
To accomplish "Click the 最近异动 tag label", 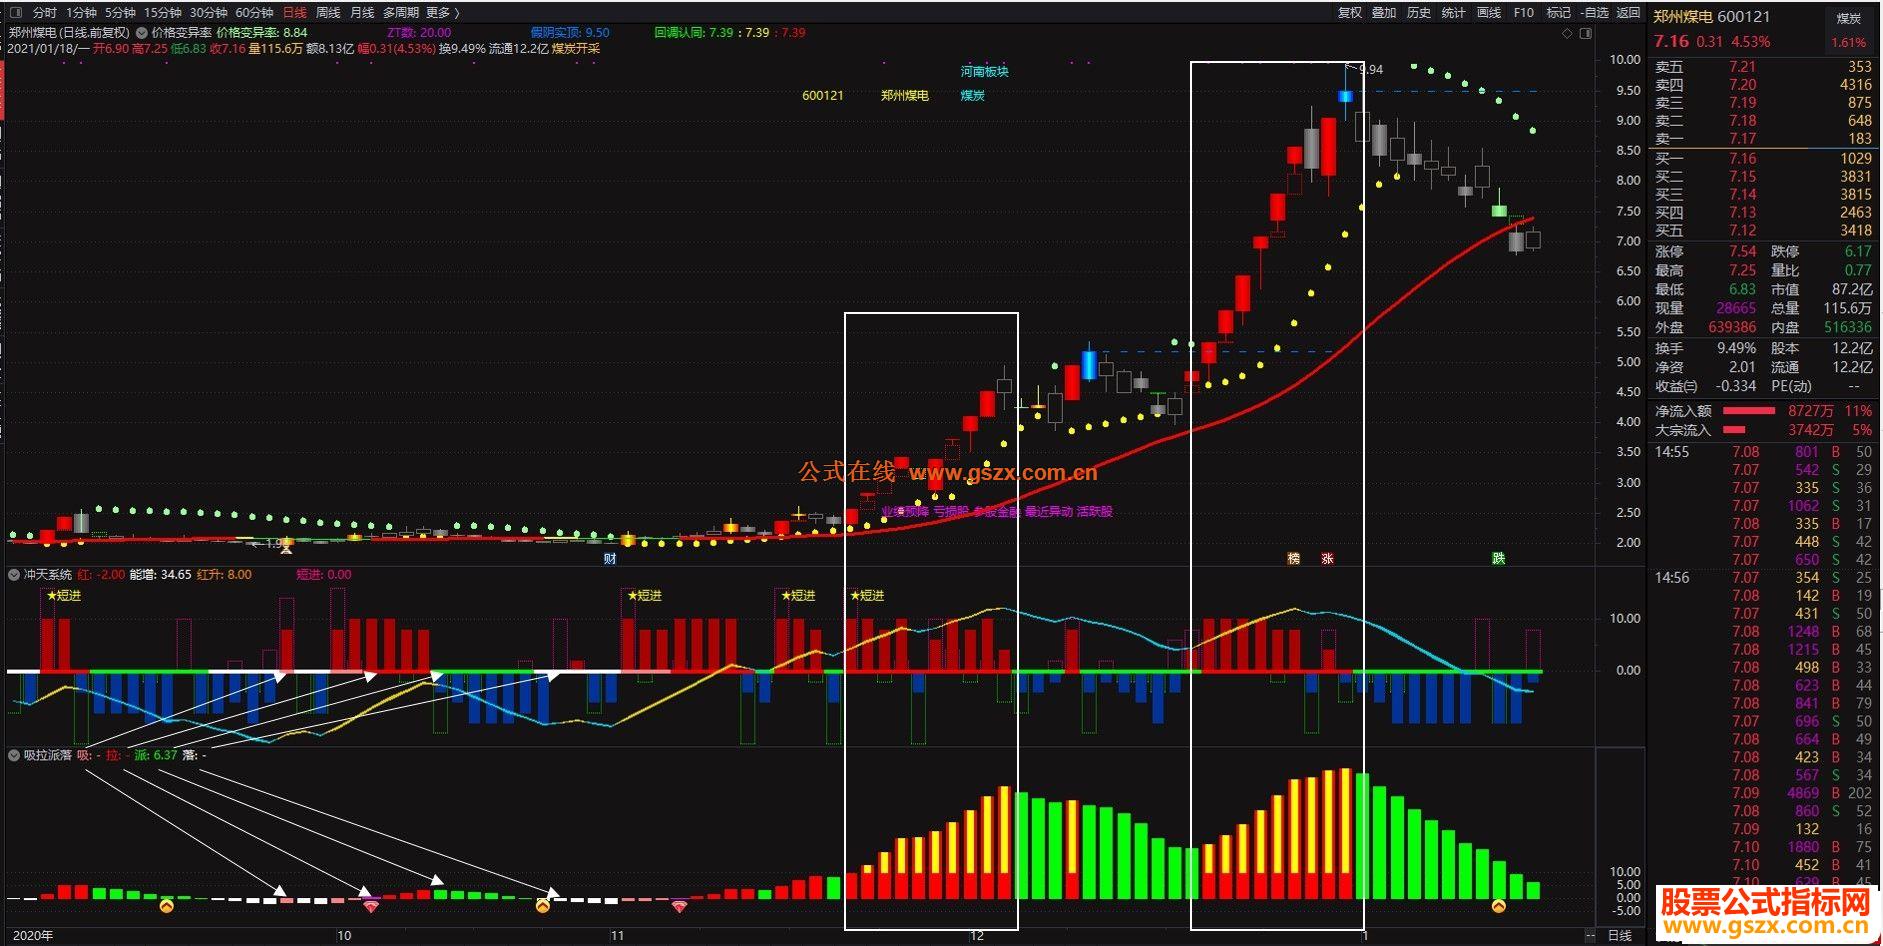I will coord(1048,512).
